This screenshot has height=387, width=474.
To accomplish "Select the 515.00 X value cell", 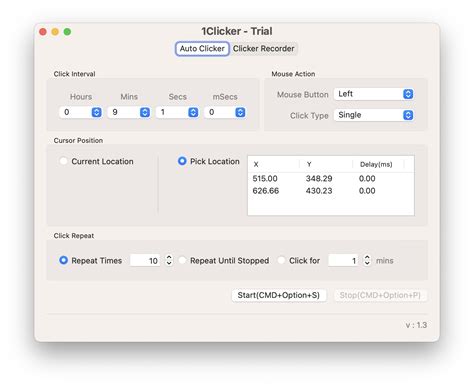I will point(265,179).
